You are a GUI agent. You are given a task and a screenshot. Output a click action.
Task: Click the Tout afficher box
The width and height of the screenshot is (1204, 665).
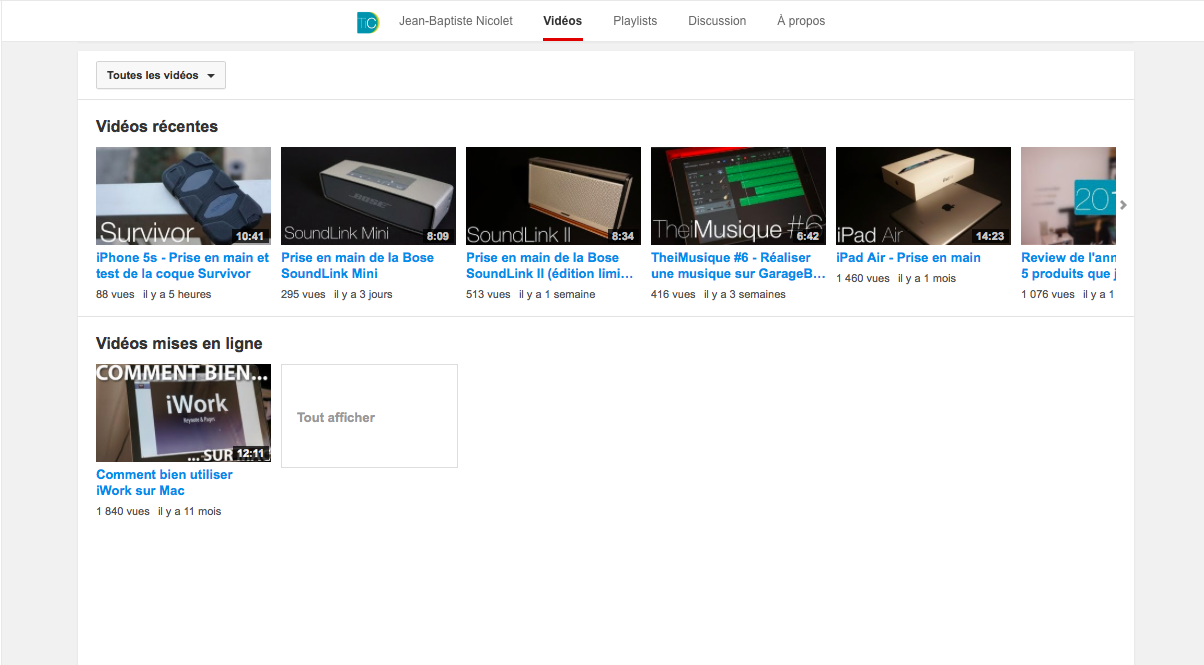[x=369, y=416]
